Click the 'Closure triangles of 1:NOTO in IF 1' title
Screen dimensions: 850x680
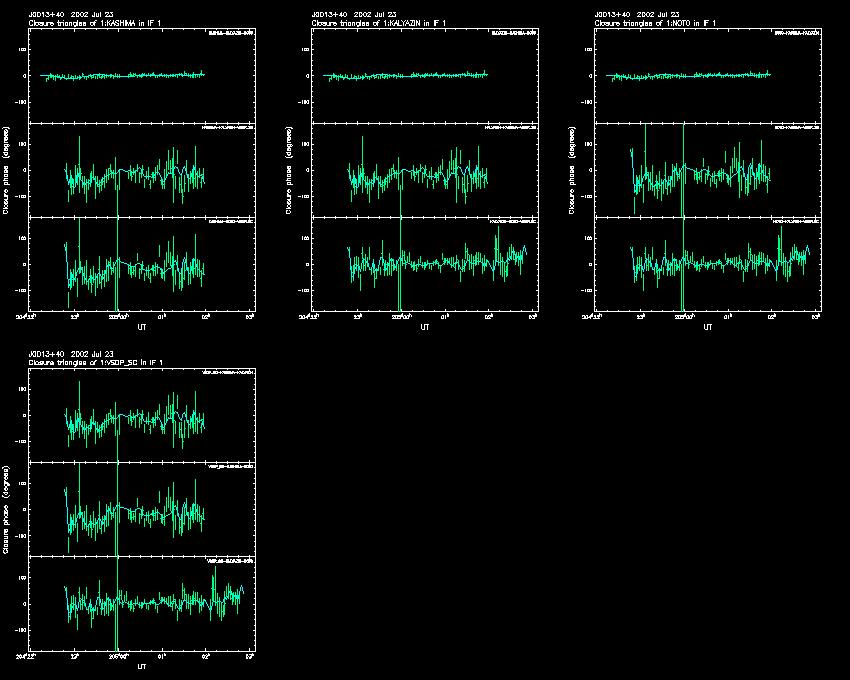click(655, 23)
